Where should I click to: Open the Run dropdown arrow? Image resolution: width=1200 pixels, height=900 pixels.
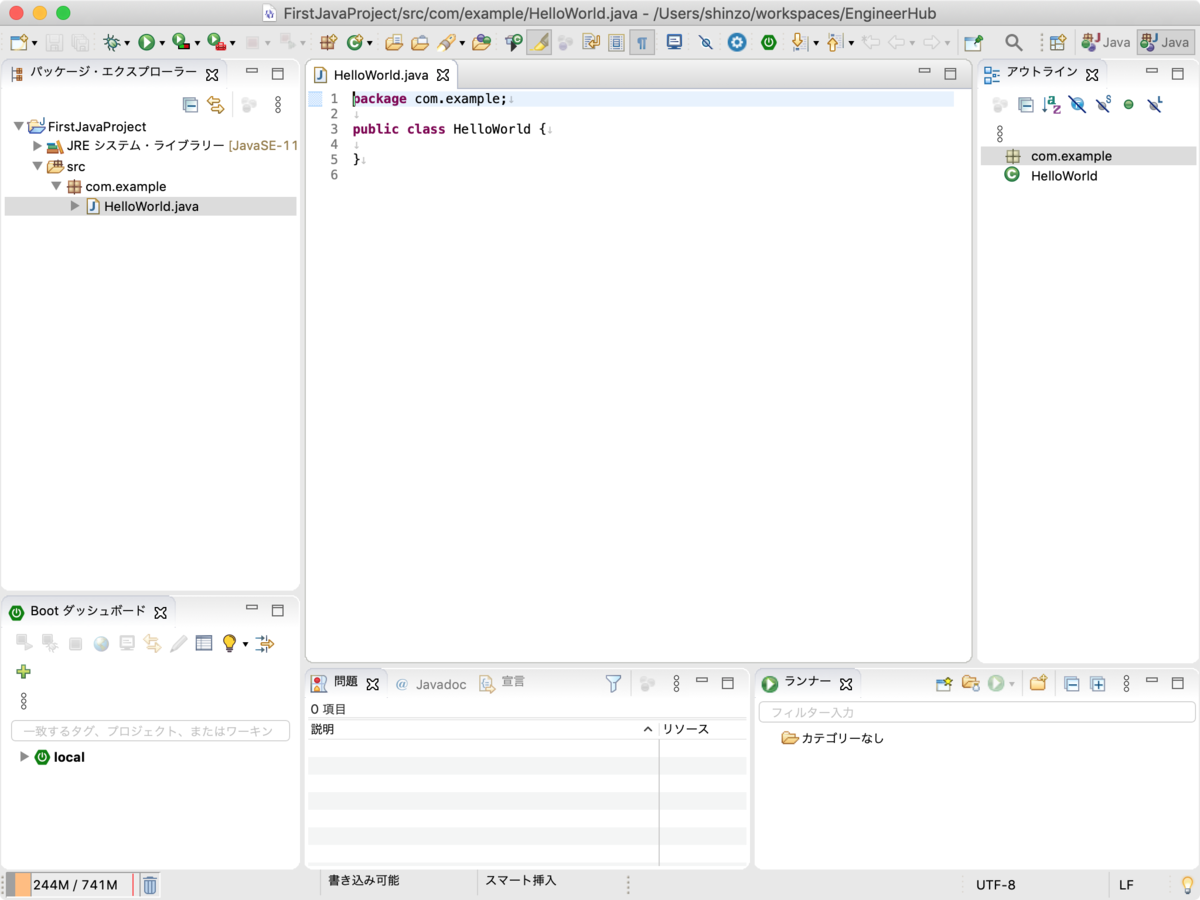tap(162, 43)
